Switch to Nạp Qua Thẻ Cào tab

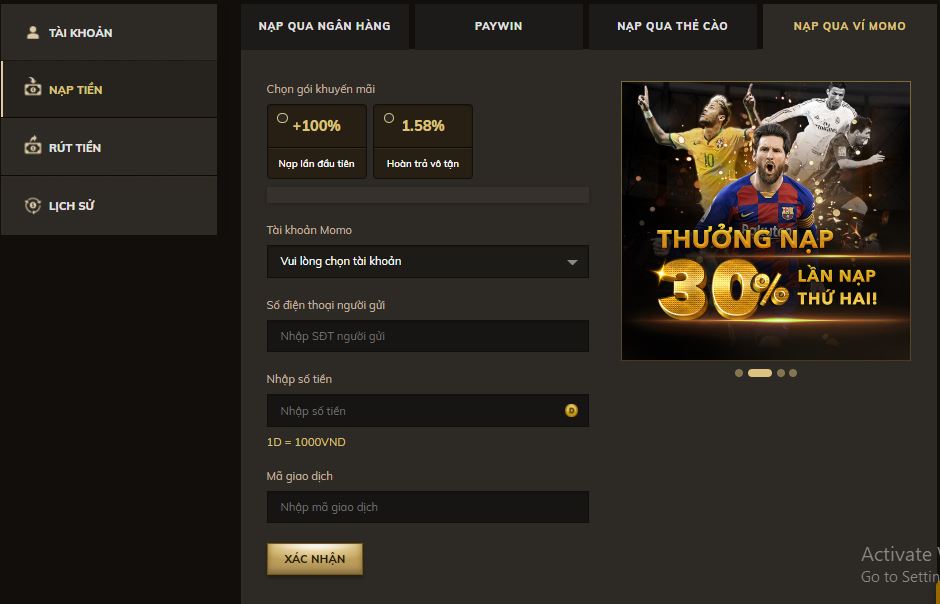[x=672, y=26]
